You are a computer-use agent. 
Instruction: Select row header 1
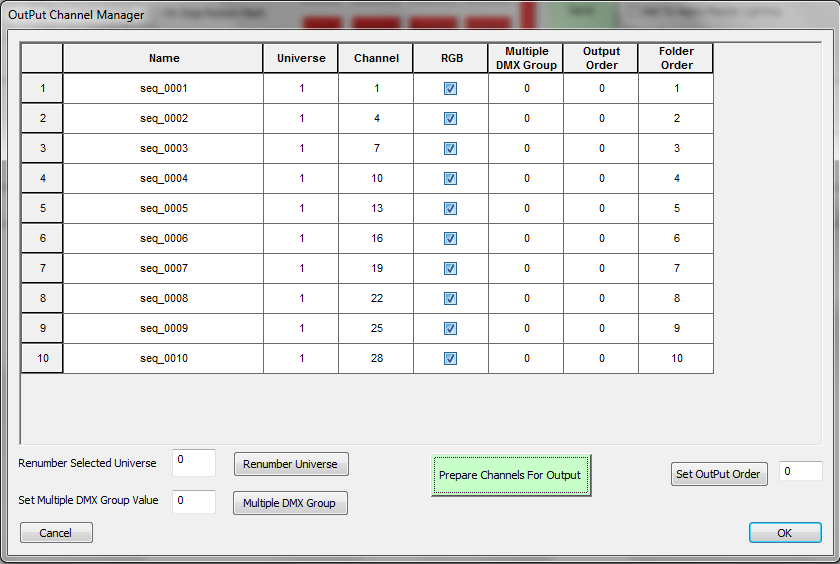pyautogui.click(x=42, y=88)
